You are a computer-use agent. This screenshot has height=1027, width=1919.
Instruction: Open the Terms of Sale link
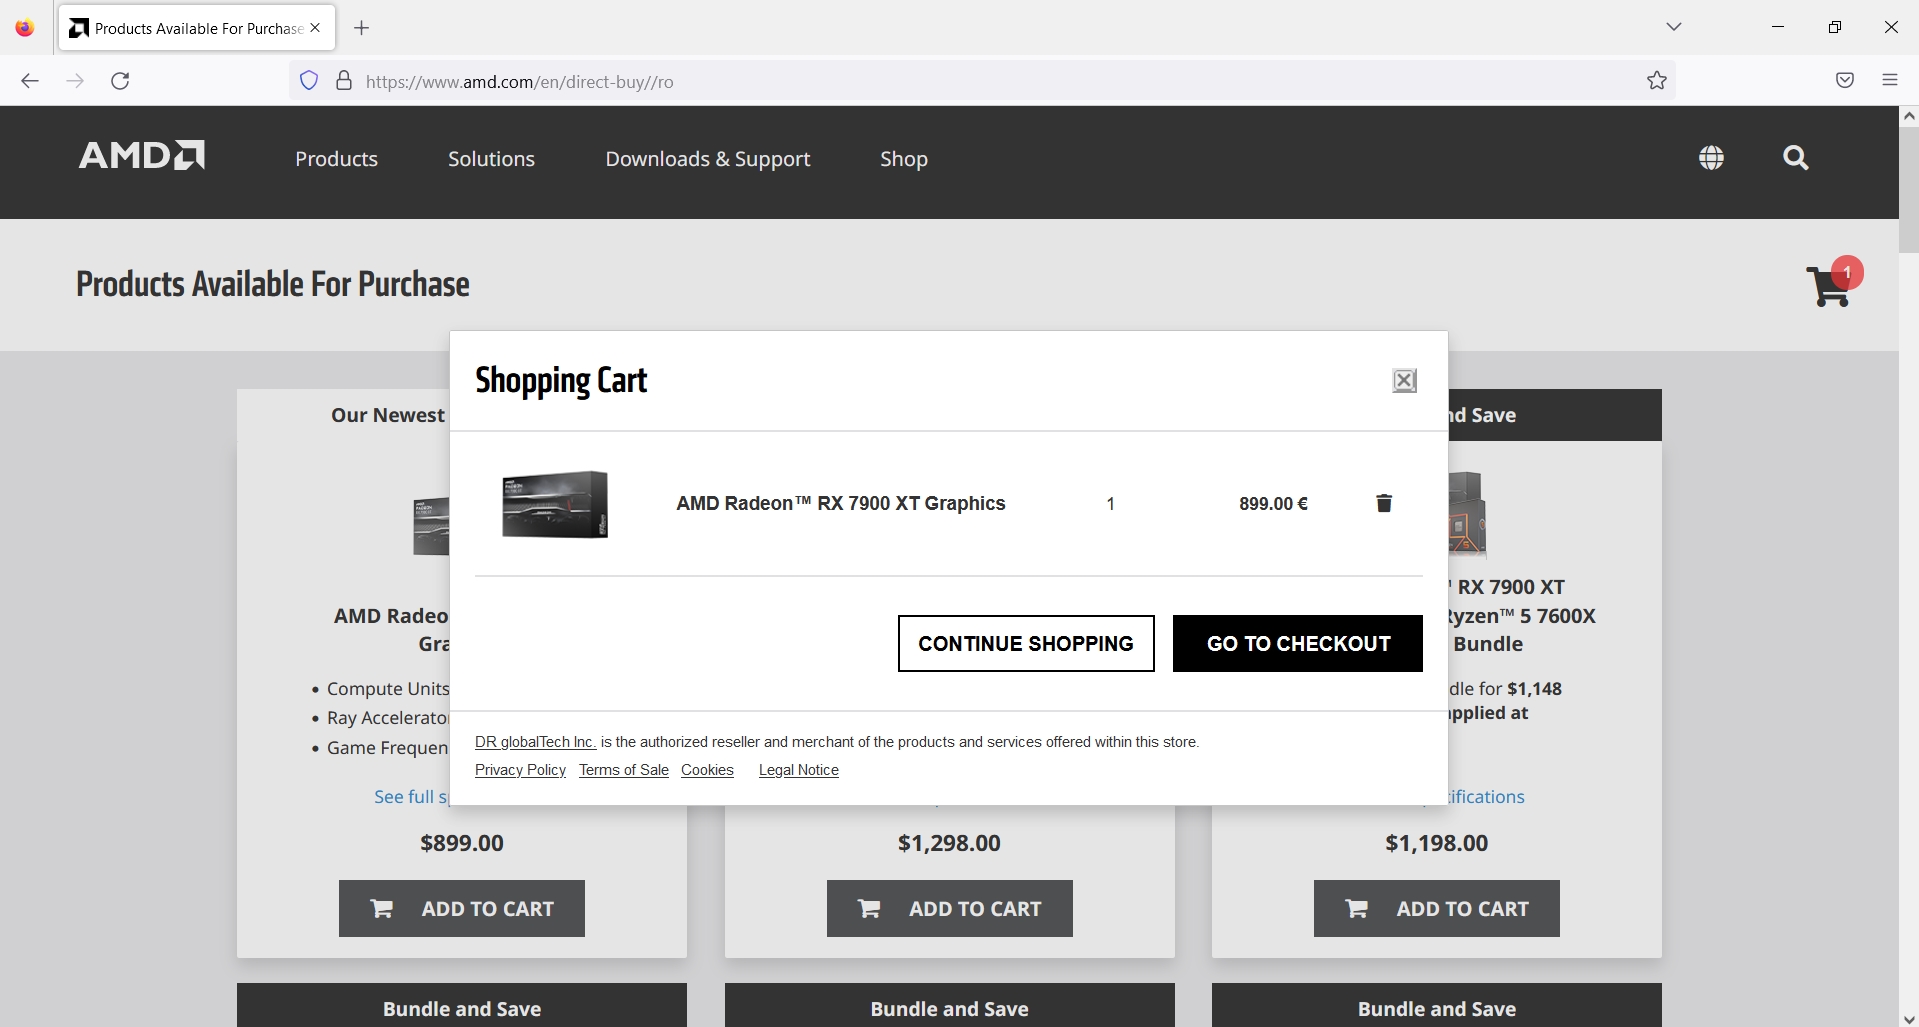(x=624, y=770)
